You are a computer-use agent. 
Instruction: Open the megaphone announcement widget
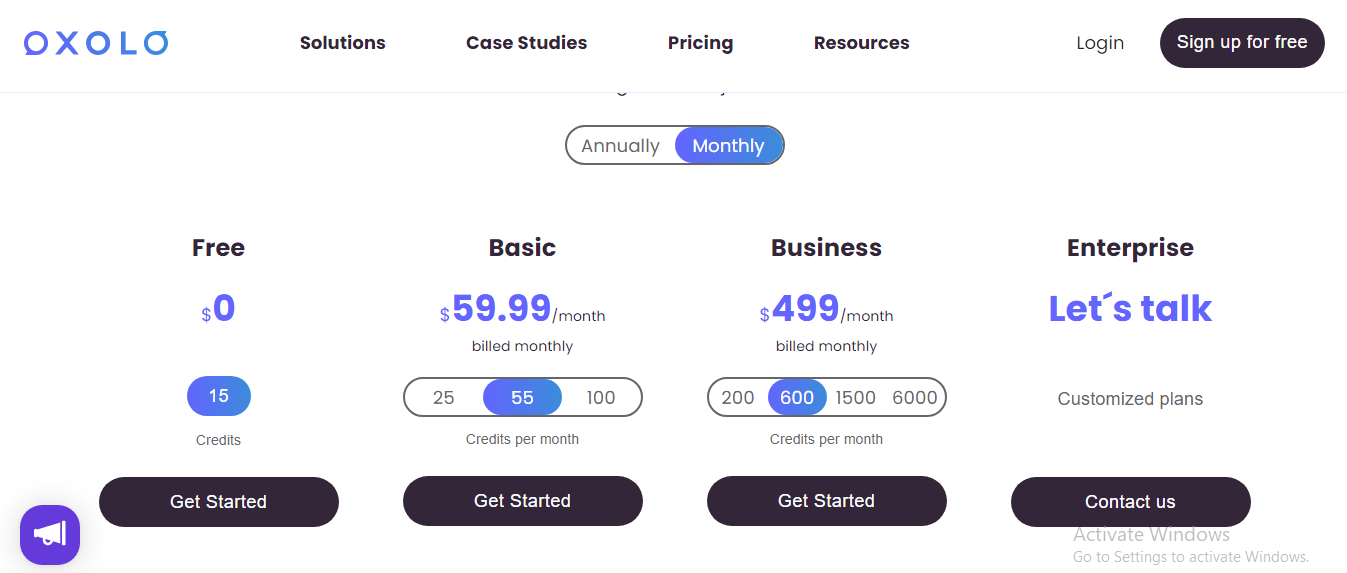point(50,535)
